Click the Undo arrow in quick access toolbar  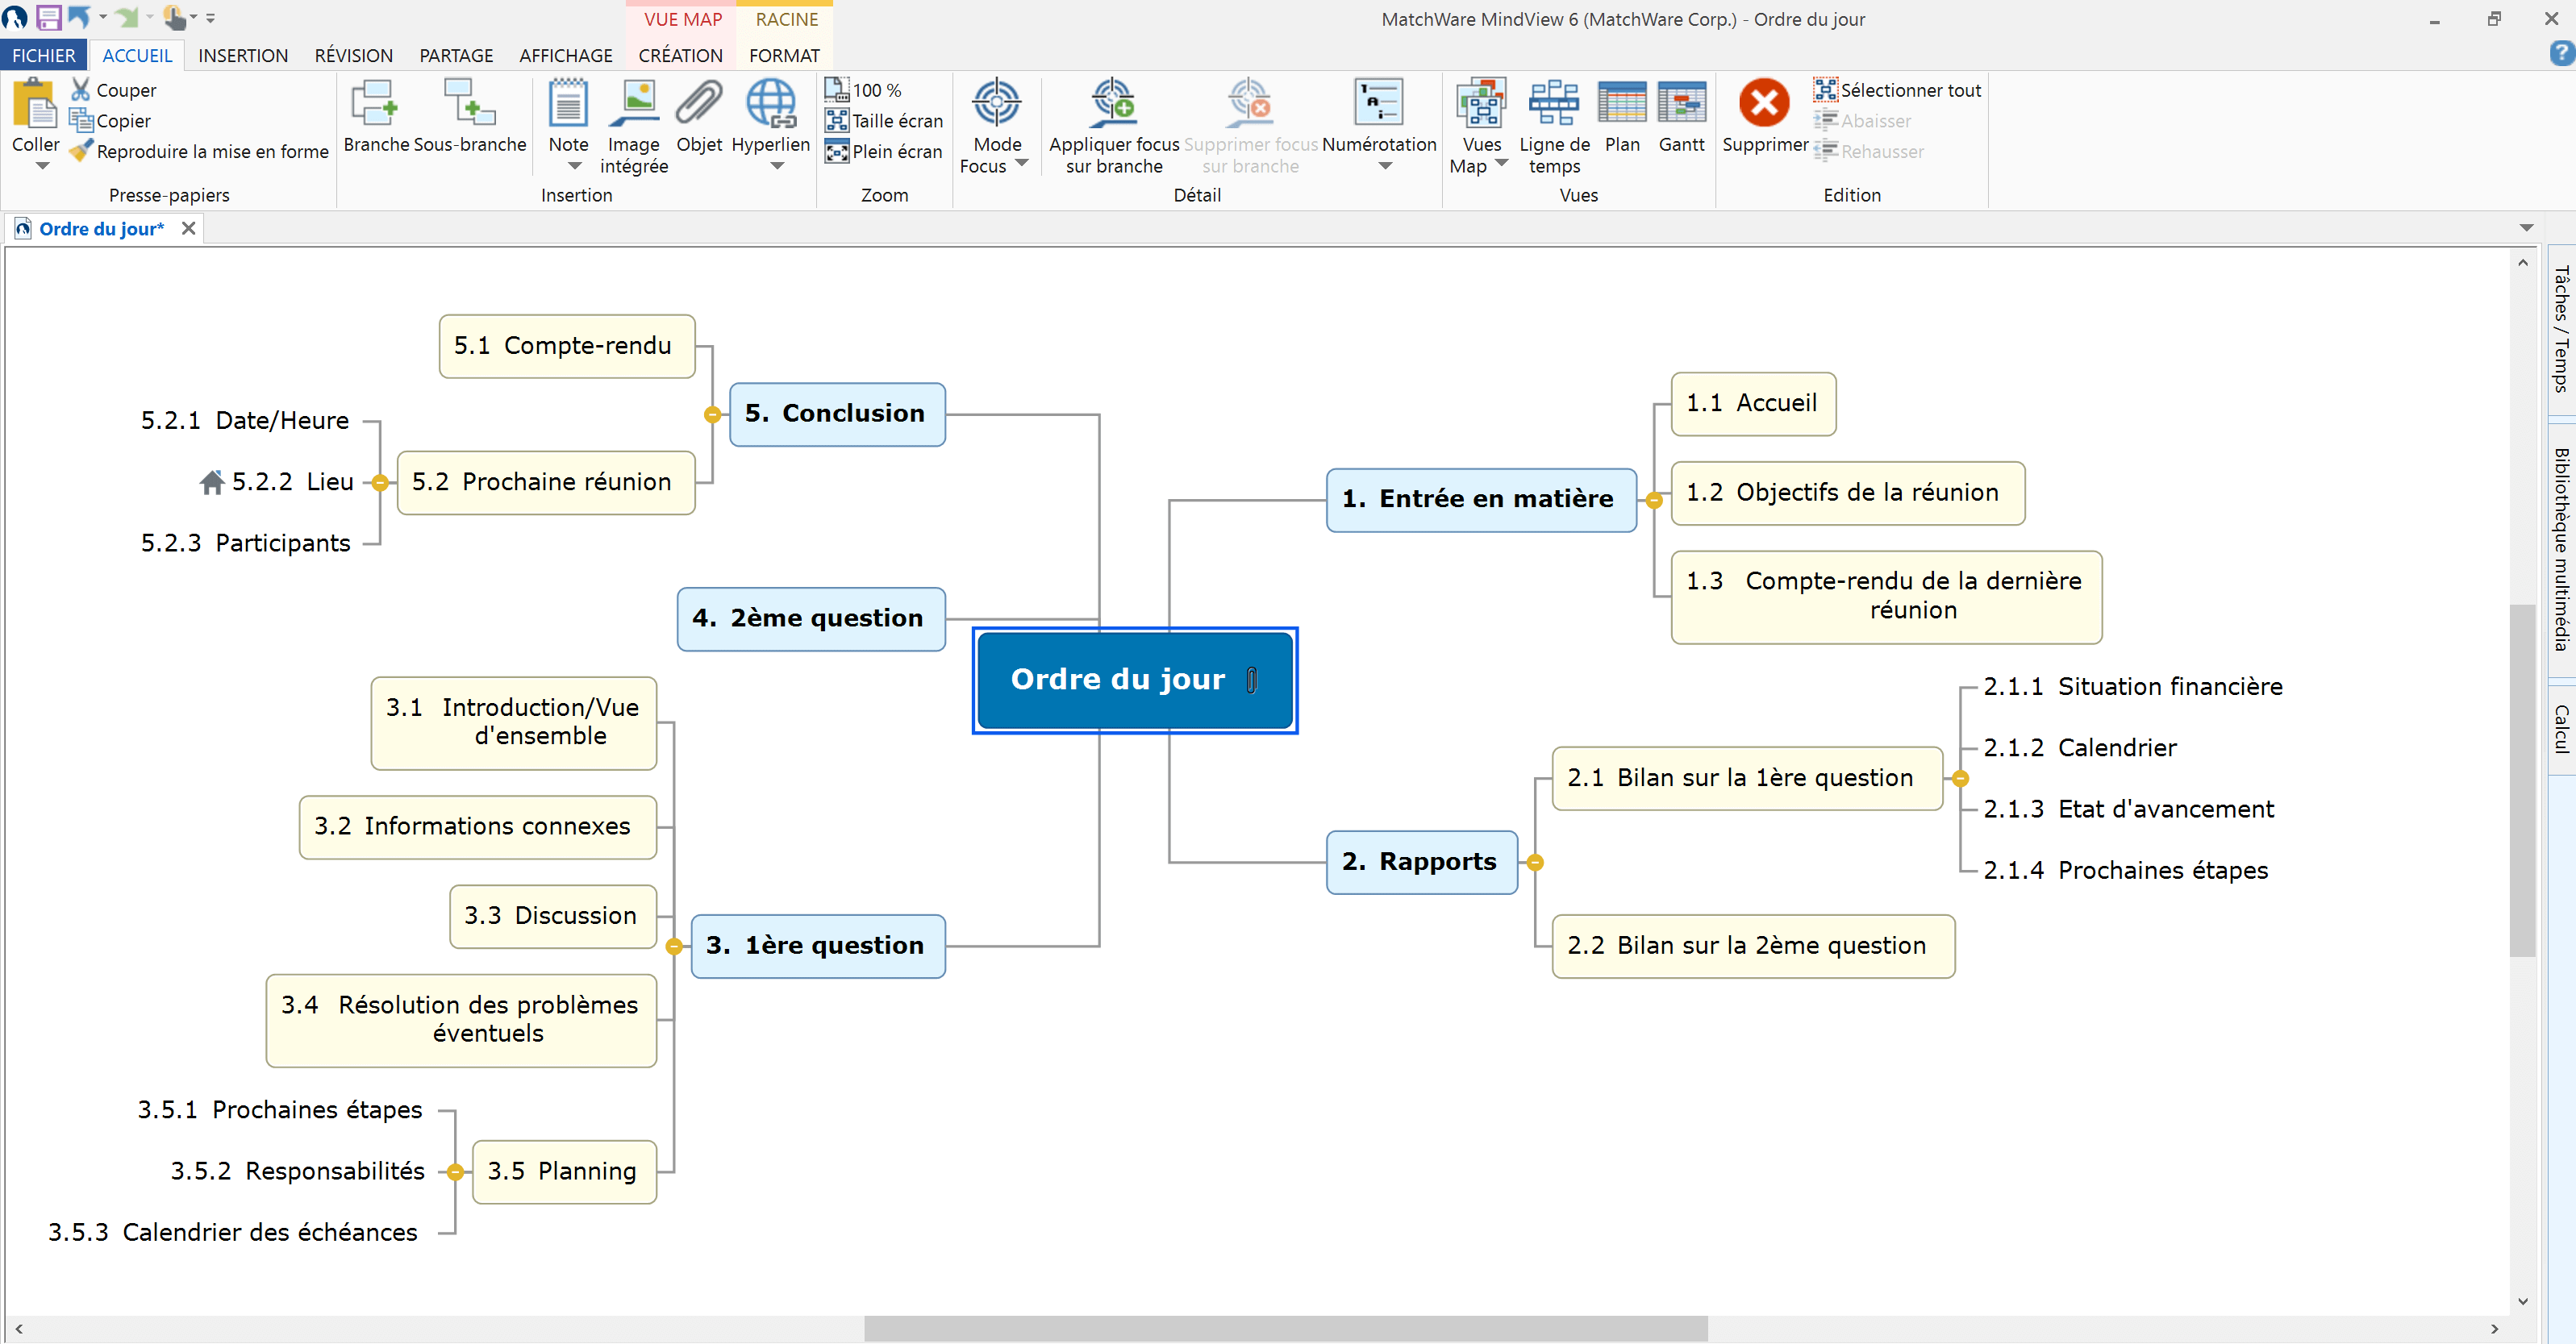(x=79, y=17)
